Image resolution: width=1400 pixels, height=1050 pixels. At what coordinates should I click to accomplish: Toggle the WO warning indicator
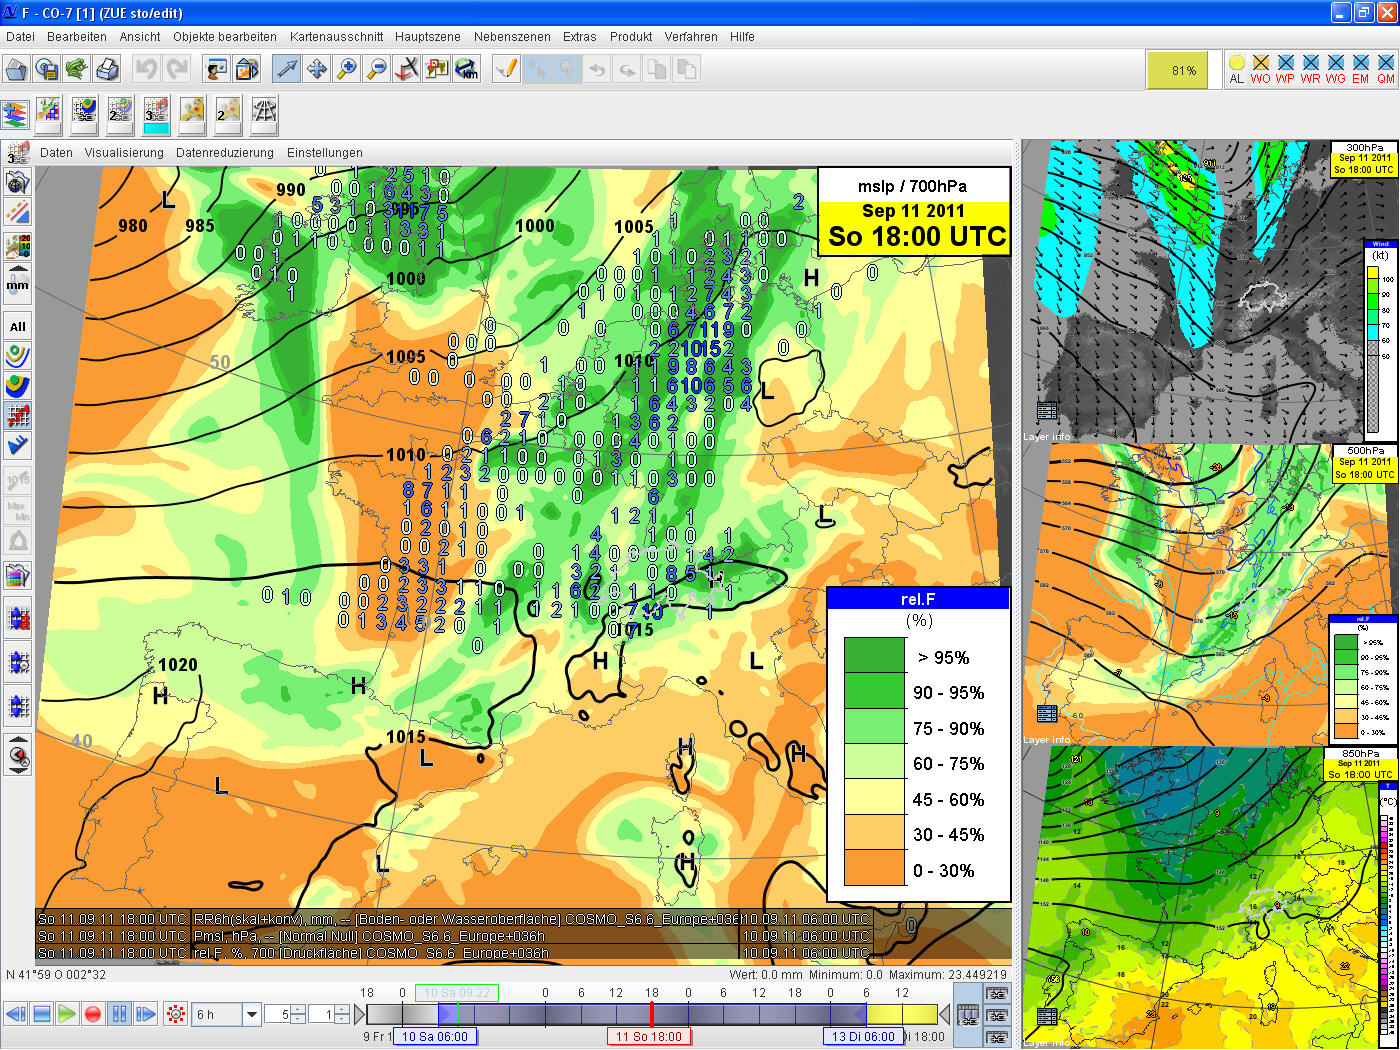tap(1260, 69)
